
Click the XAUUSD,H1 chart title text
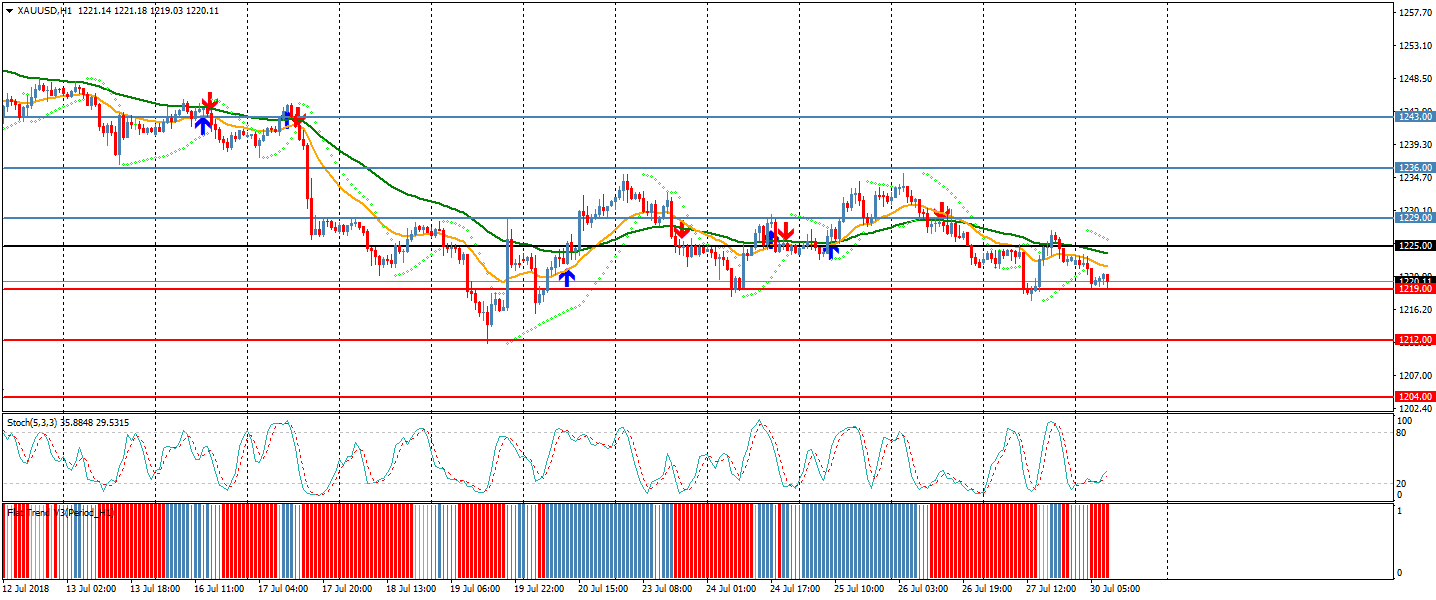[x=45, y=10]
